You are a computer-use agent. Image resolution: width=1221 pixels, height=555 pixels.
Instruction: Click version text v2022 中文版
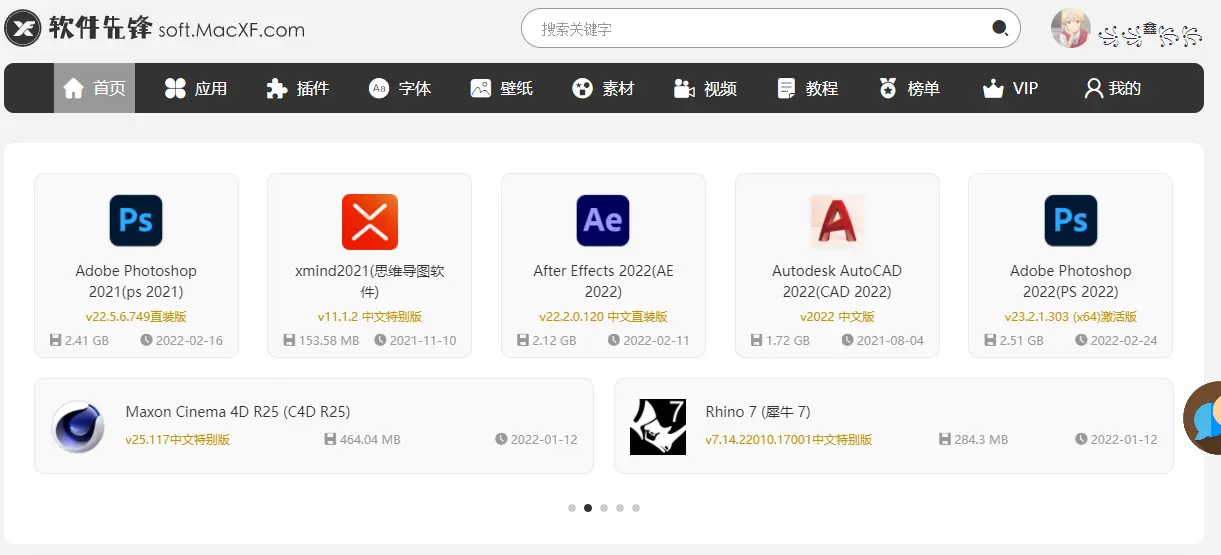pos(837,317)
